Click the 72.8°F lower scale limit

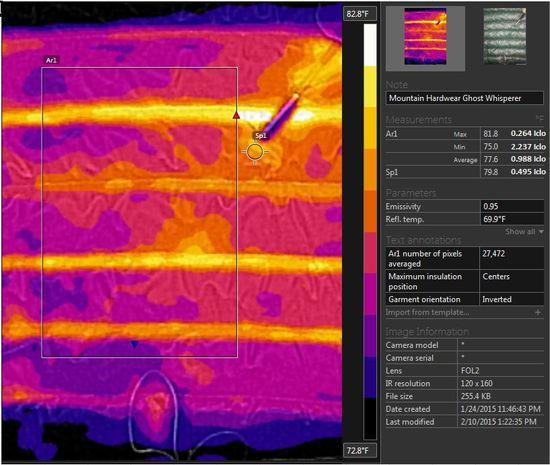click(x=358, y=450)
